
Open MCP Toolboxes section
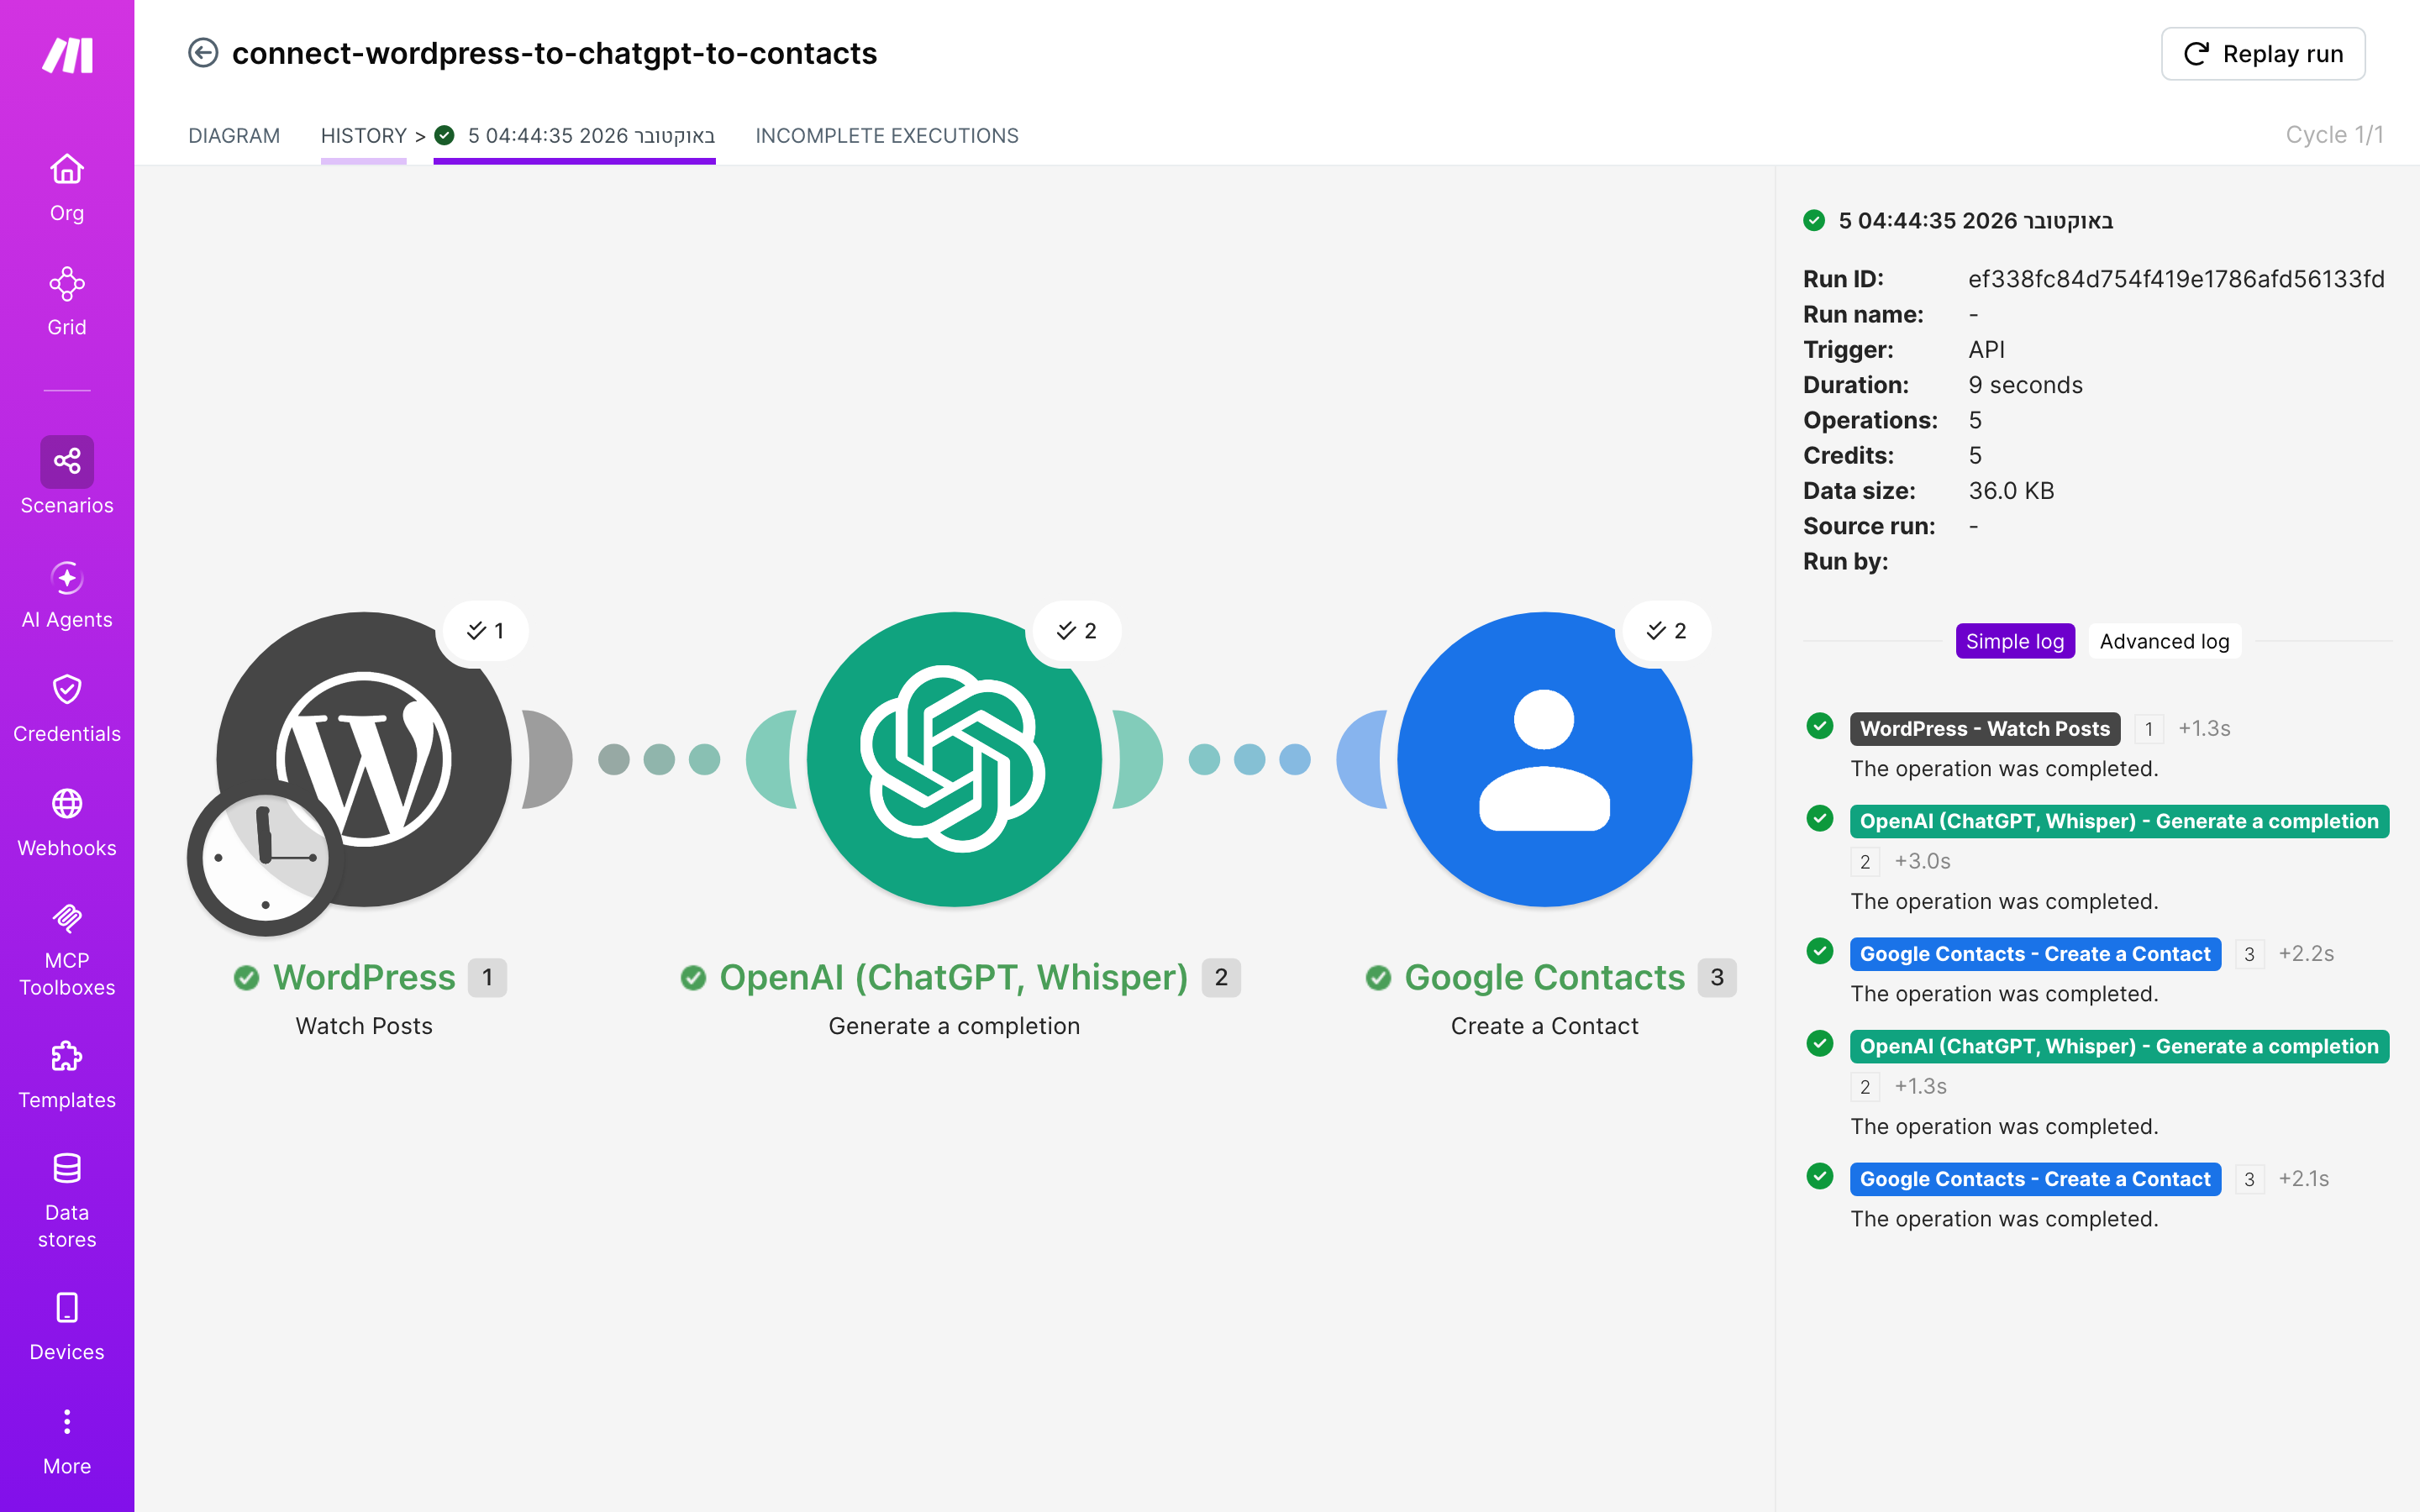[67, 949]
